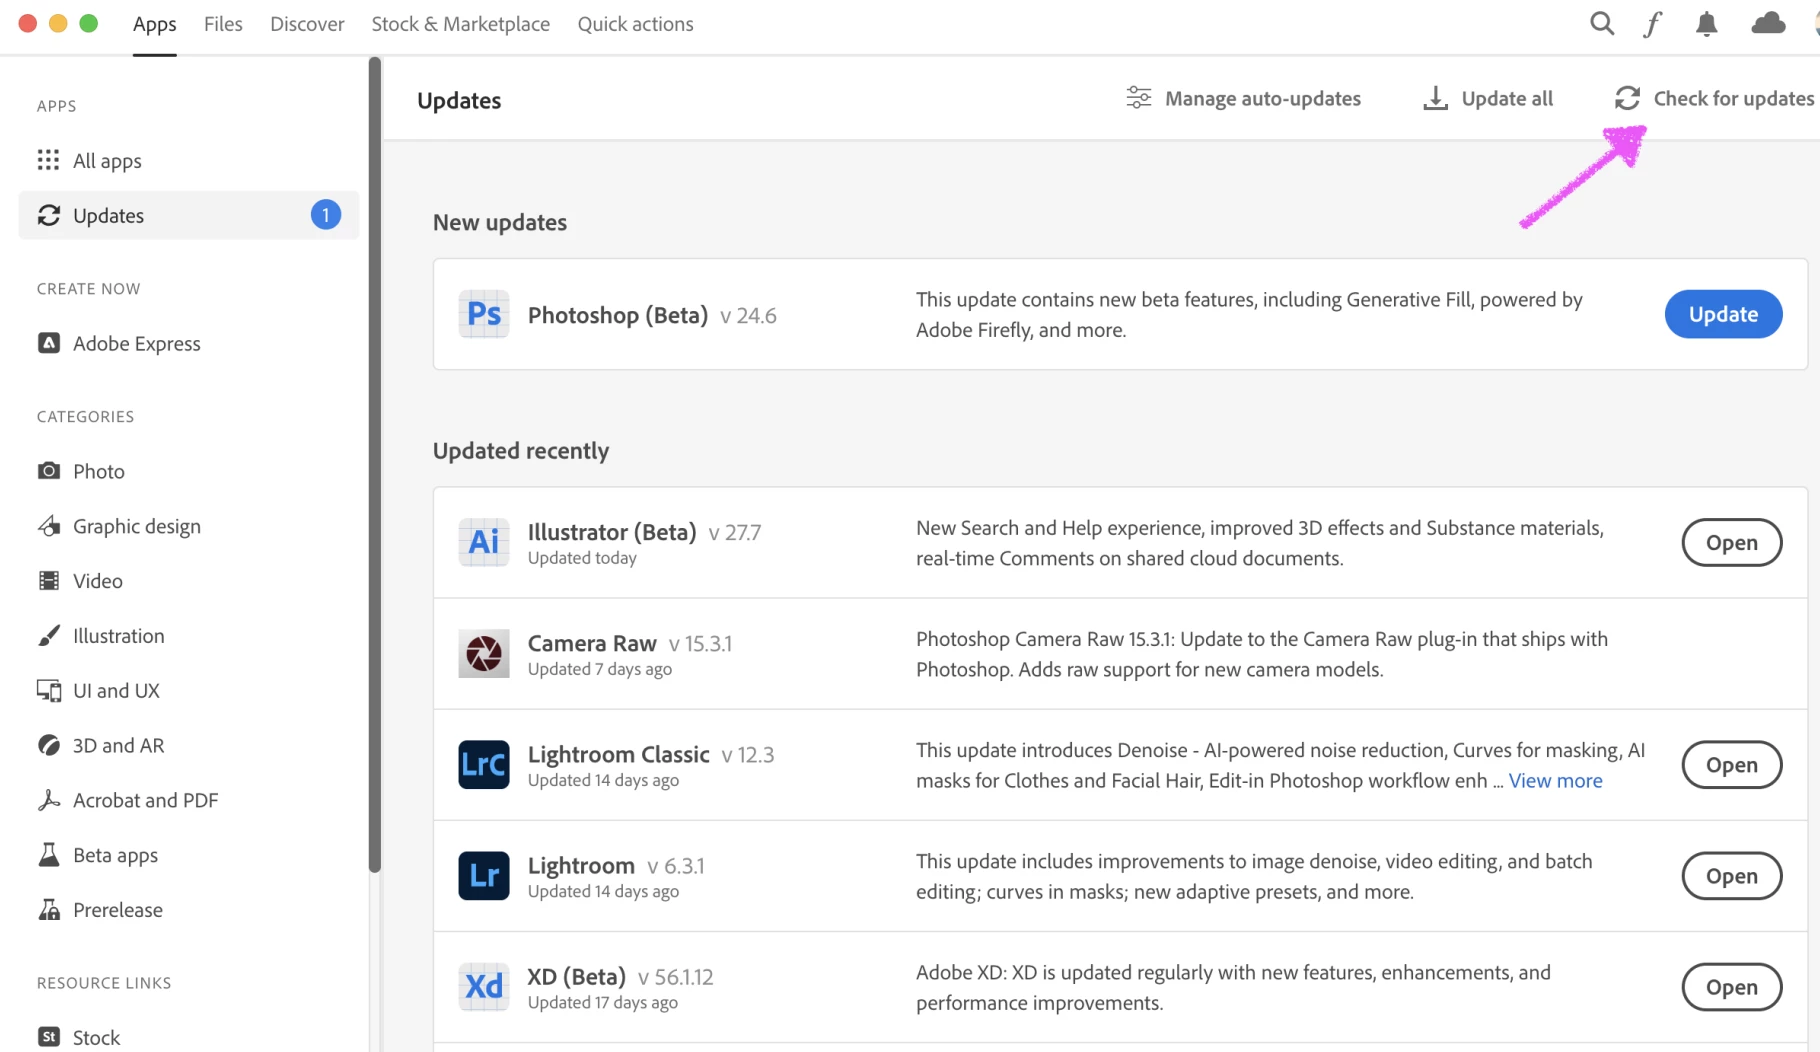Open the notifications bell
This screenshot has height=1052, width=1820.
click(1707, 24)
